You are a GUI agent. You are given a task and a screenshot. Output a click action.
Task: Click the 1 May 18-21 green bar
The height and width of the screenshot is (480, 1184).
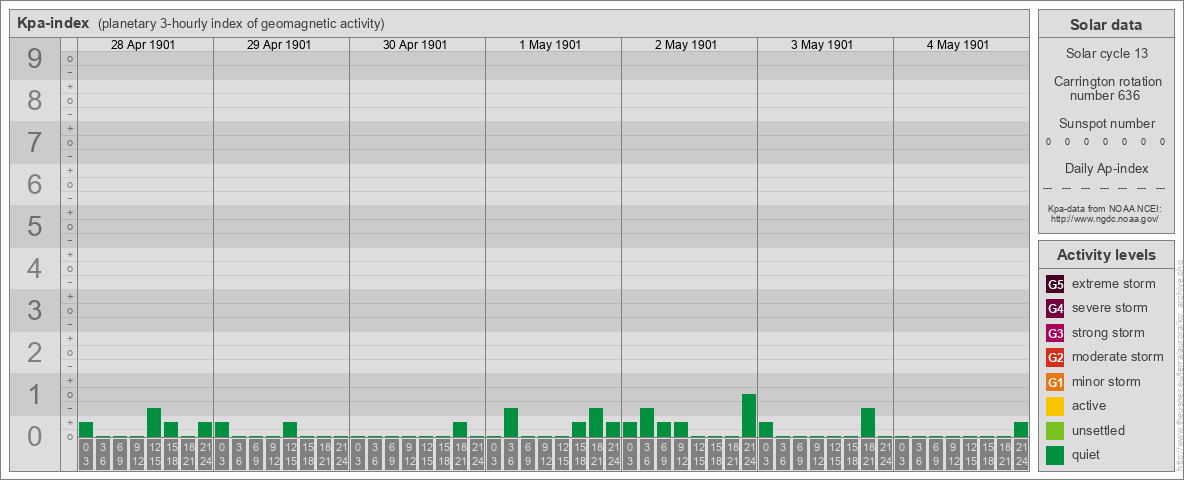[x=596, y=423]
